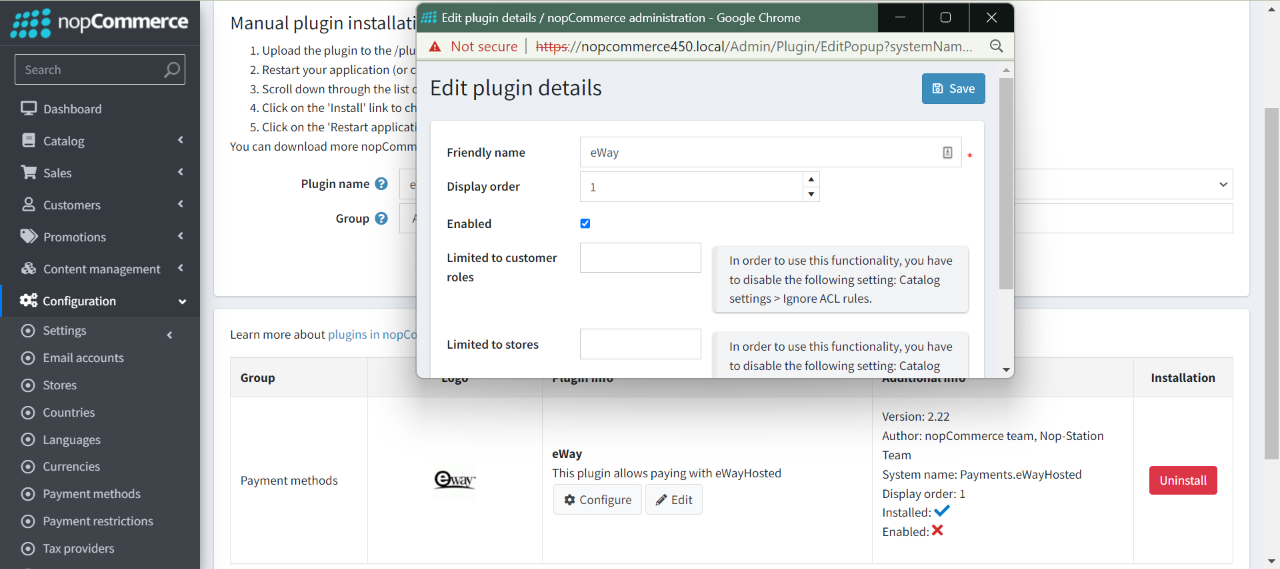The width and height of the screenshot is (1280, 569).
Task: Focus the sidebar Search box
Action: pos(100,70)
